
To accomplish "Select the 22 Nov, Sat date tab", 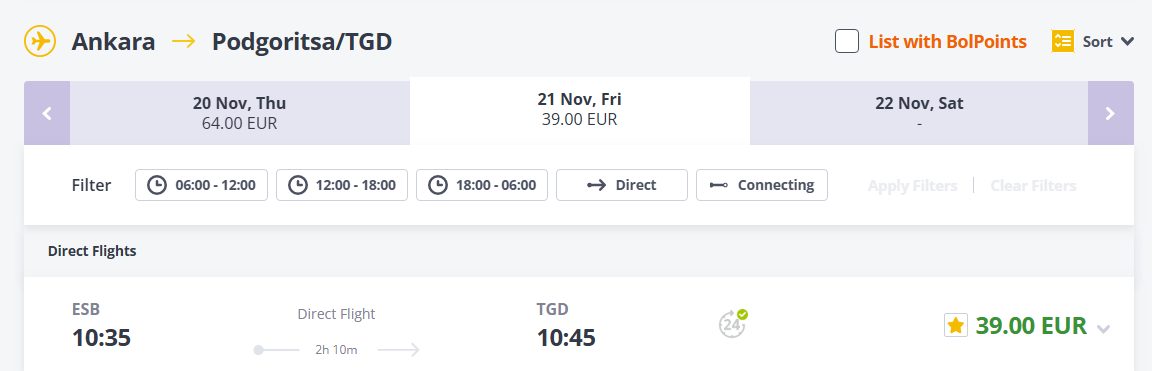I will pos(919,113).
